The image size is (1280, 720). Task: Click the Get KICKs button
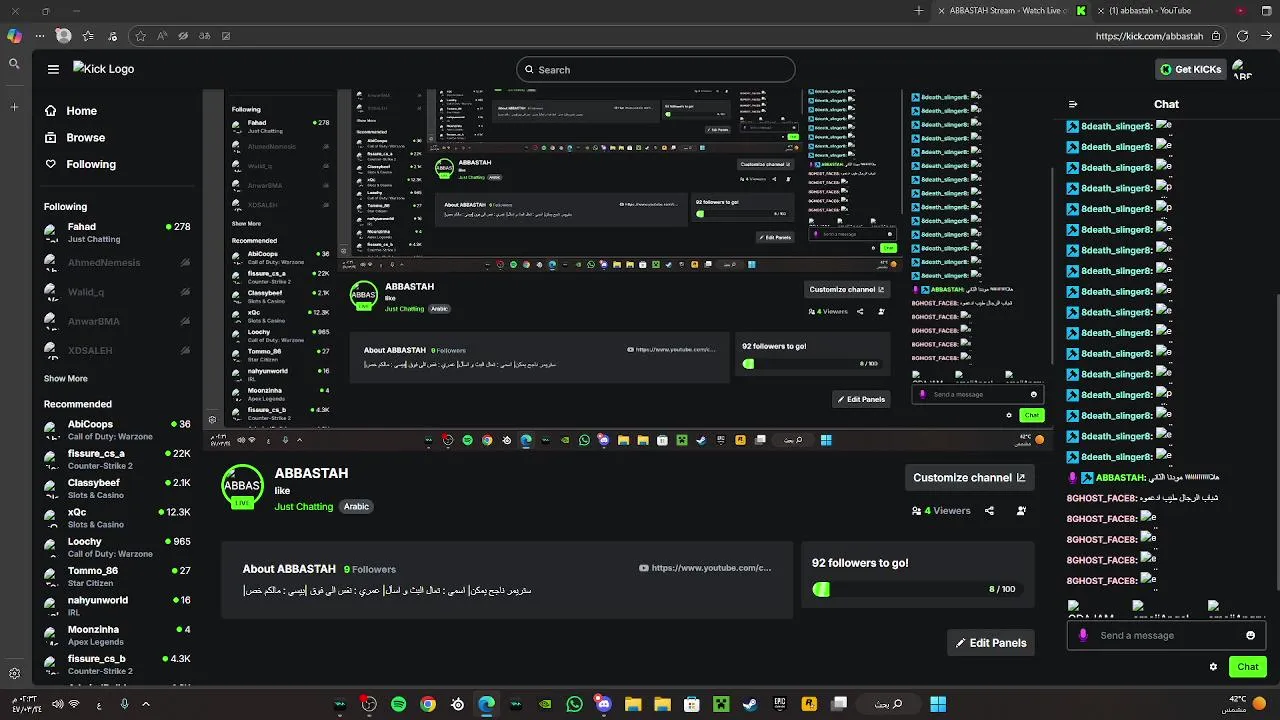click(x=1190, y=69)
